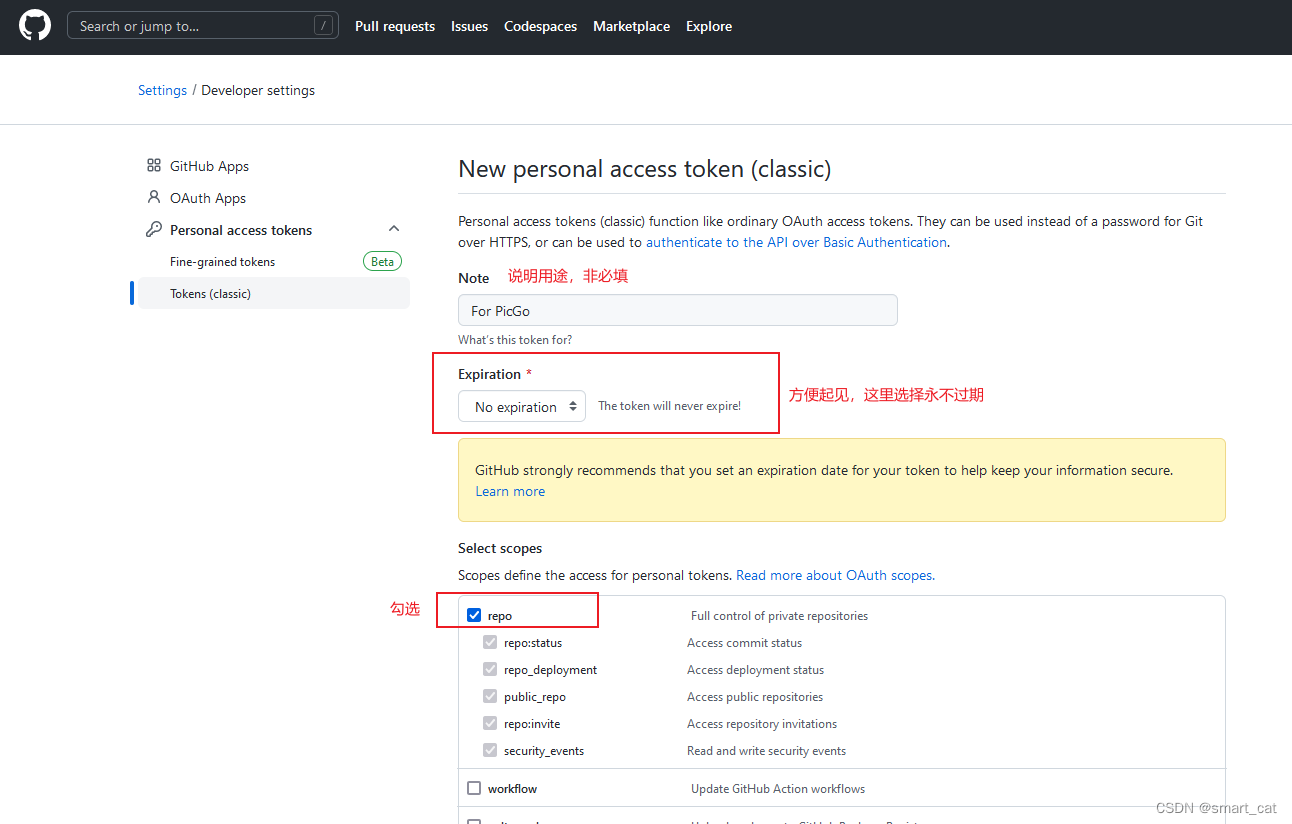Screen dimensions: 1292x824
Task: Open Read more about OAuth scopes link
Action: [x=835, y=575]
